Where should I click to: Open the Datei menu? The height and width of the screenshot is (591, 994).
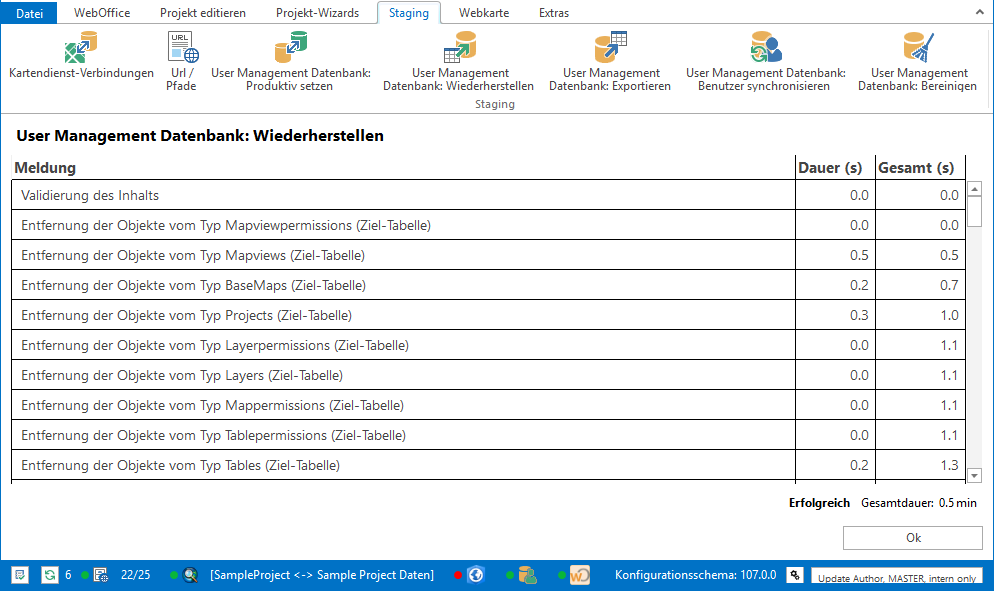click(x=28, y=13)
